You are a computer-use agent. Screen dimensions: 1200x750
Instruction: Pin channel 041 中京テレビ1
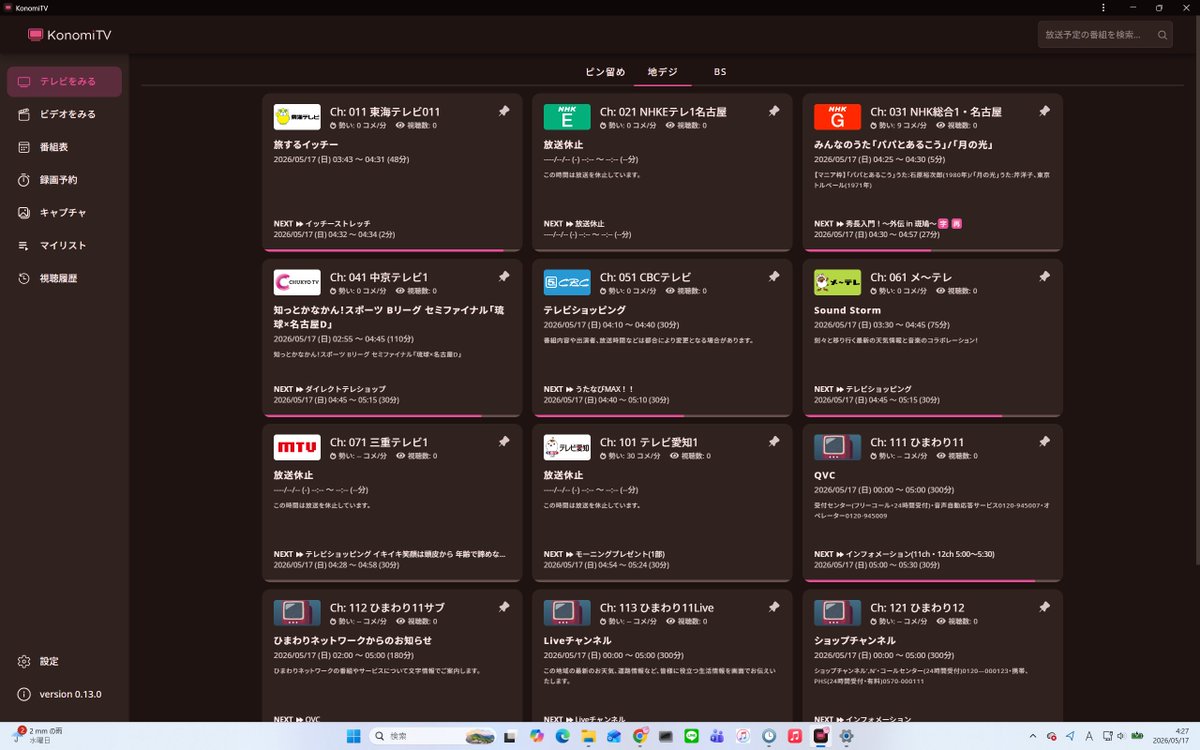tap(503, 277)
